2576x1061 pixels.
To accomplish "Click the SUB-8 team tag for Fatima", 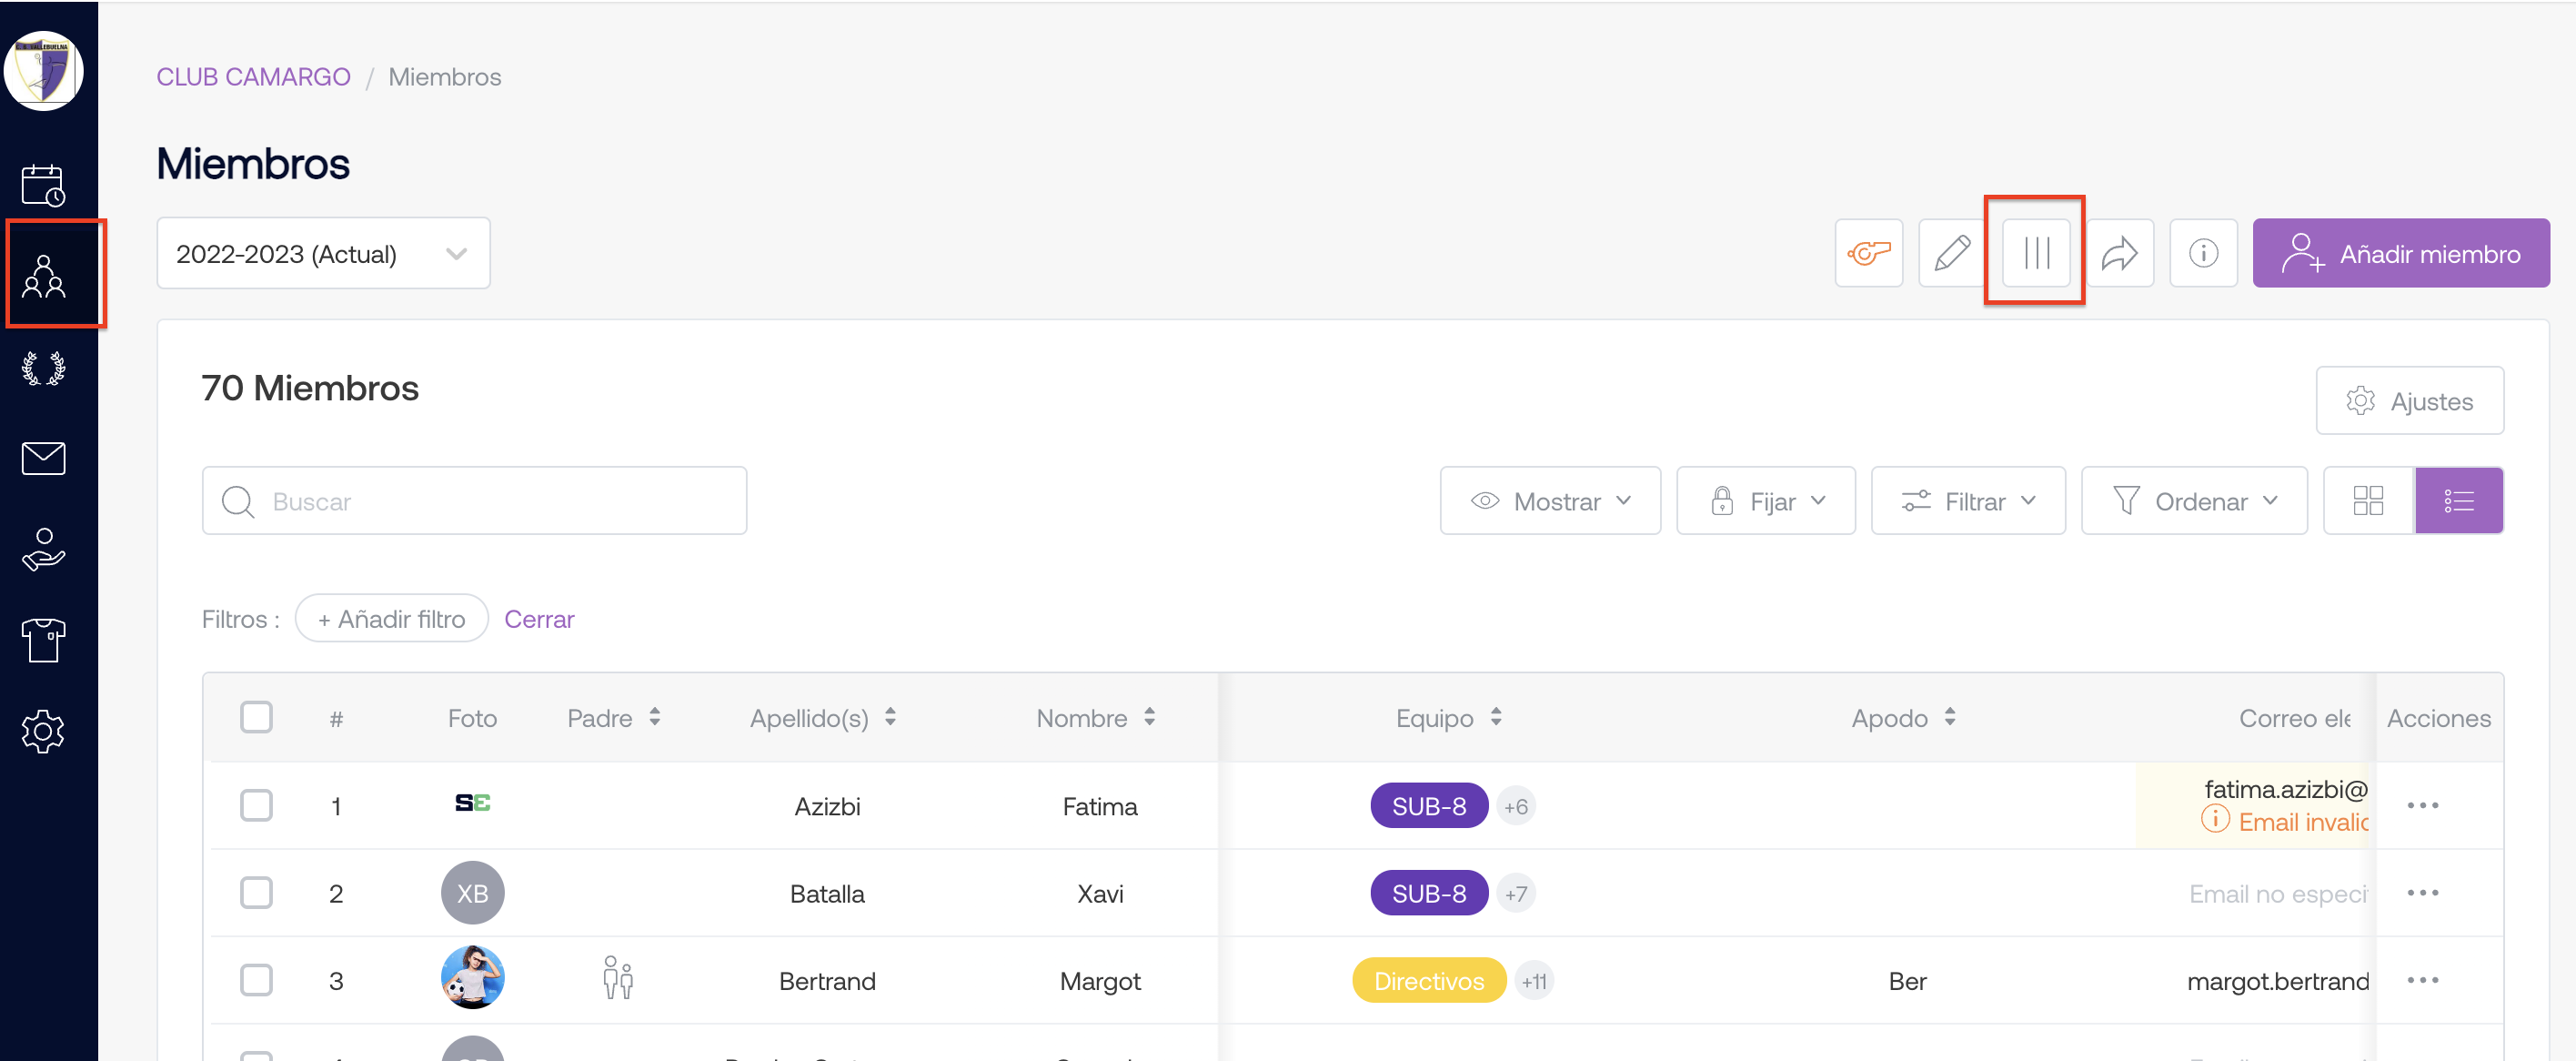I will 1429,806.
